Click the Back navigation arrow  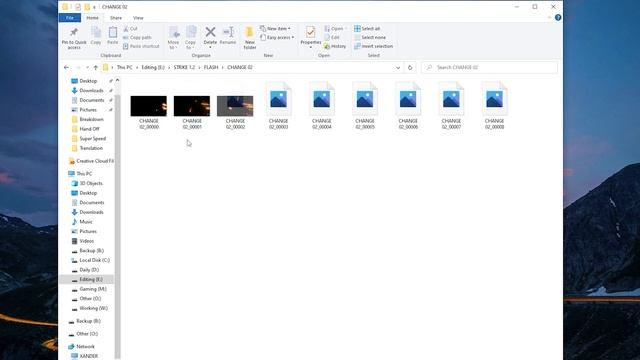(66, 67)
